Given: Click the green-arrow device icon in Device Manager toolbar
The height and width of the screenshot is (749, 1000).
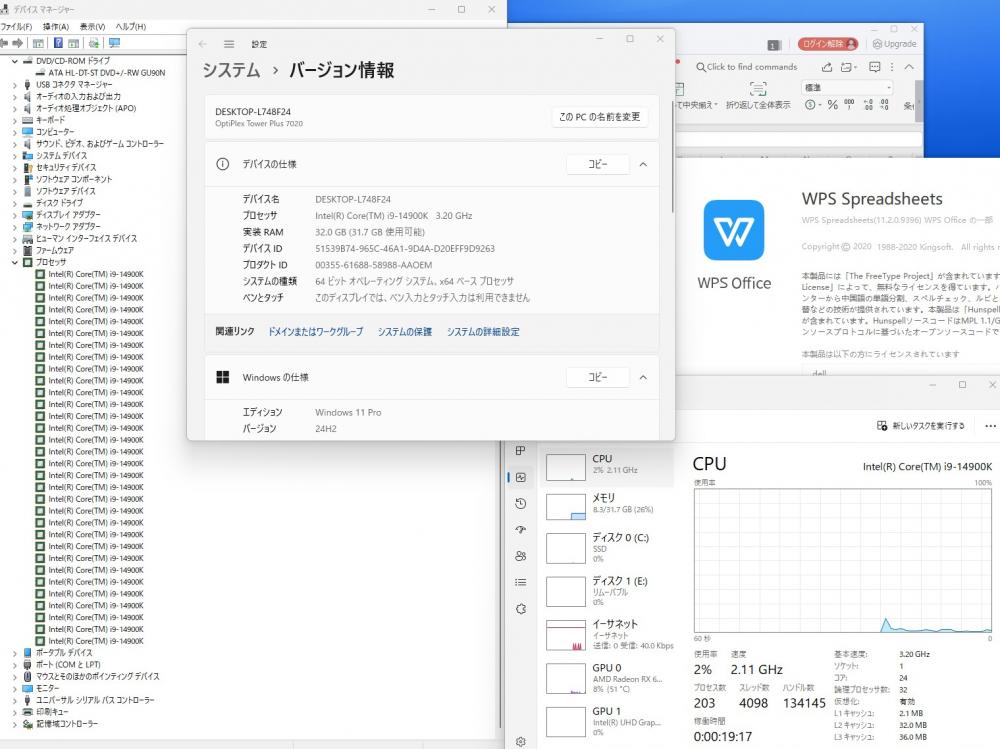Looking at the screenshot, I should (x=94, y=43).
